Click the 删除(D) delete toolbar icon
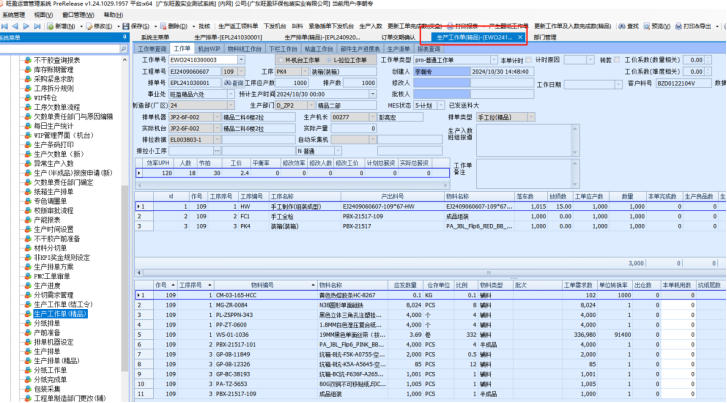 [163, 26]
